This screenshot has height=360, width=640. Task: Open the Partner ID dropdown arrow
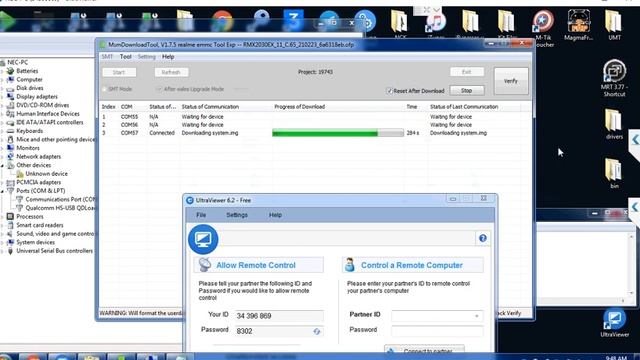[477, 316]
